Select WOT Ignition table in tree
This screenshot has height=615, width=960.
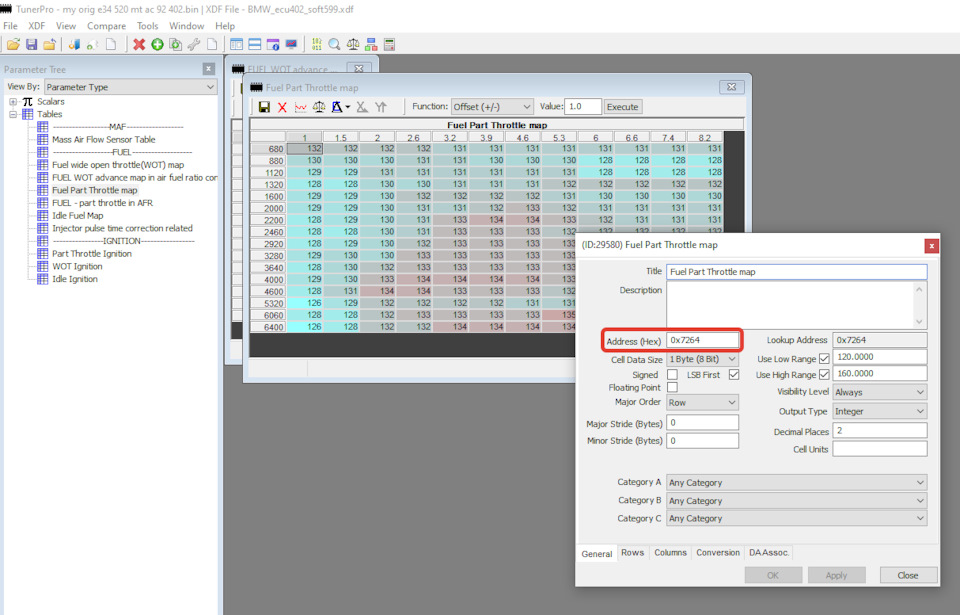point(77,266)
